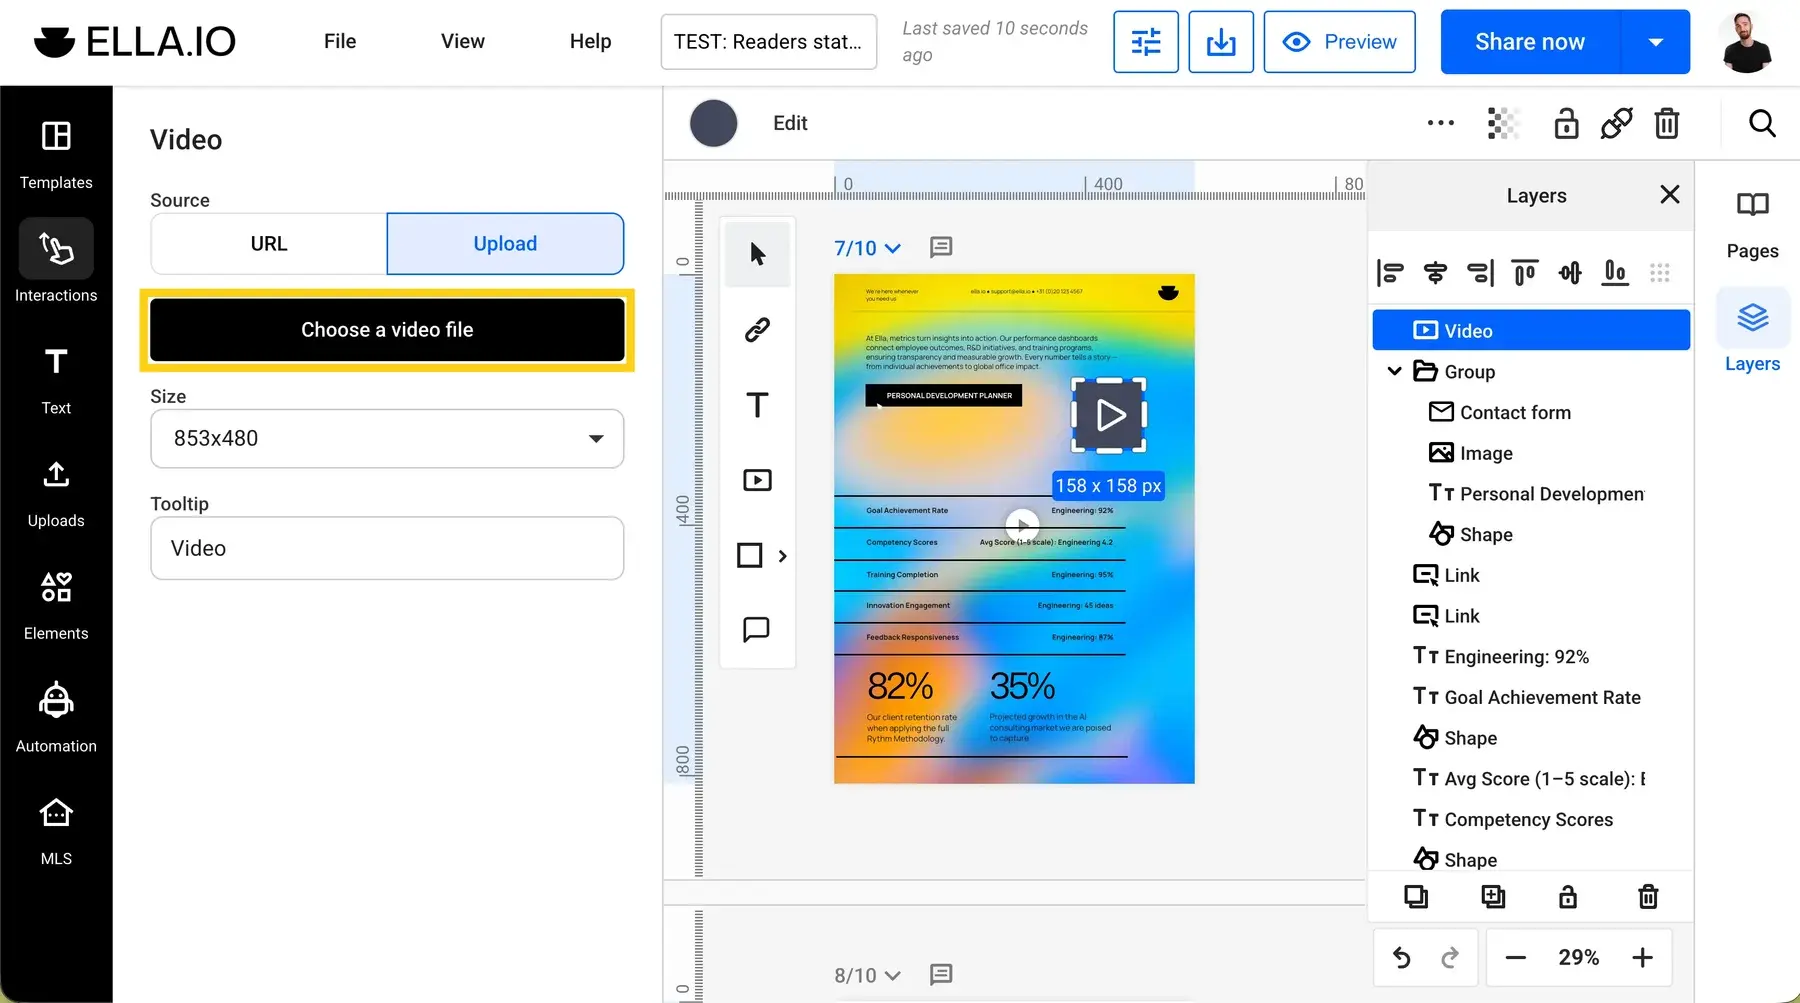1800x1003 pixels.
Task: Collapse the Group layer folder
Action: click(1394, 371)
